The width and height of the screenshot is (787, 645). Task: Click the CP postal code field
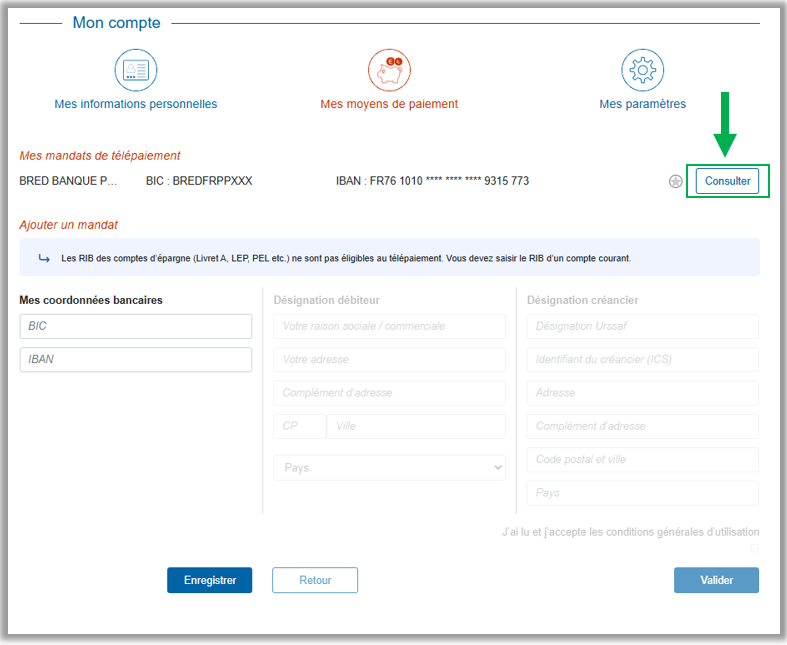pyautogui.click(x=299, y=426)
